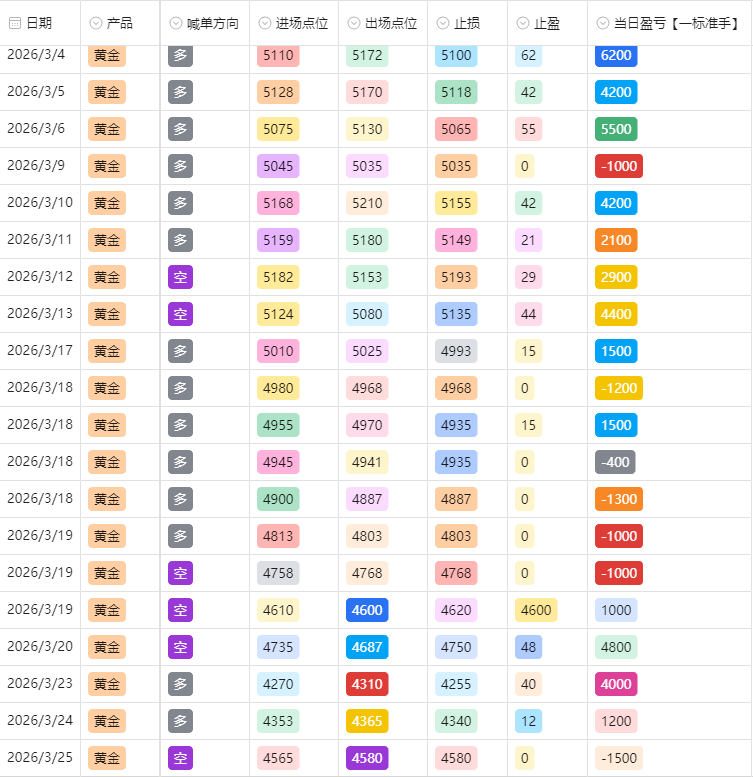The image size is (753, 777).
Task: Click the field icon next to 止盈
Action: [523, 23]
